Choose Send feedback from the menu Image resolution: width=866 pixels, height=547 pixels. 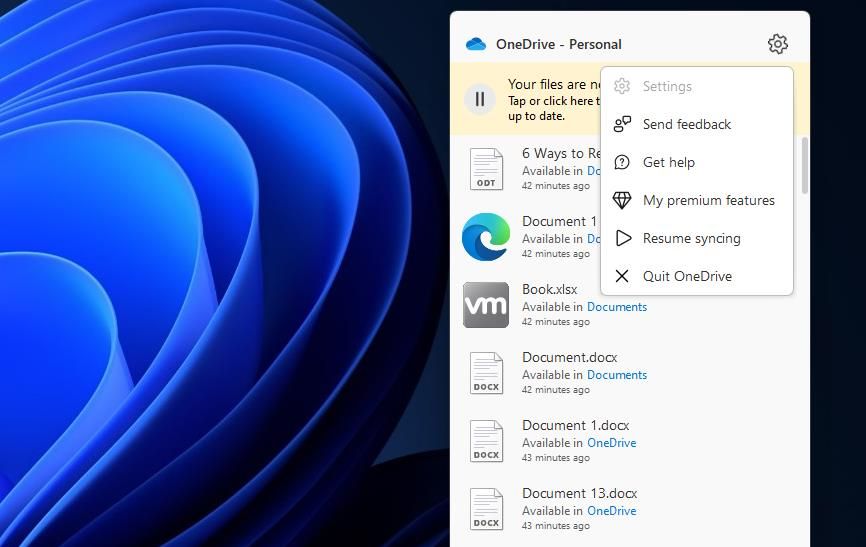(x=697, y=124)
